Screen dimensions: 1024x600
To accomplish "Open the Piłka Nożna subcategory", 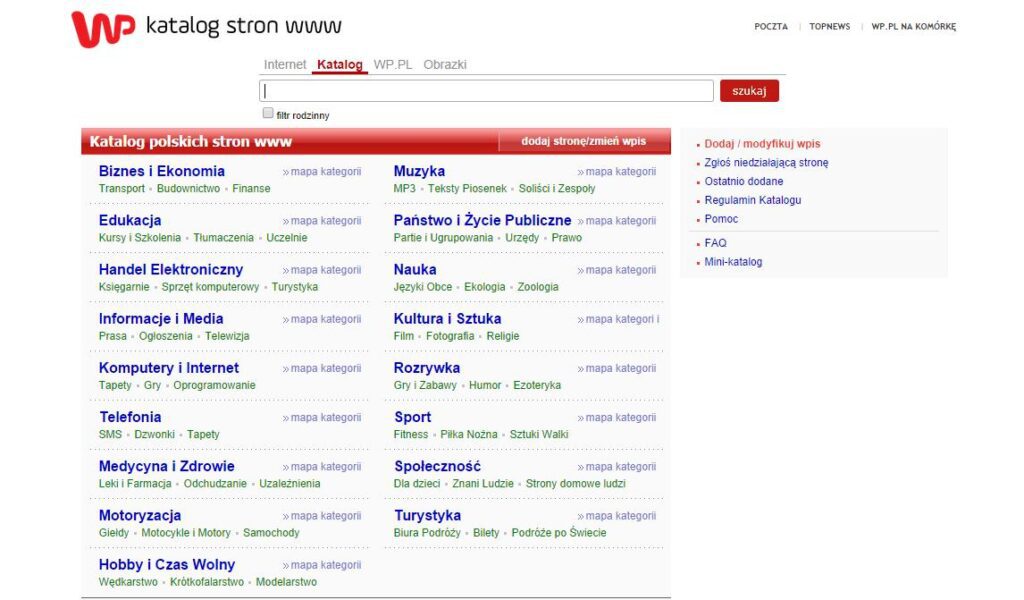I will pos(469,434).
